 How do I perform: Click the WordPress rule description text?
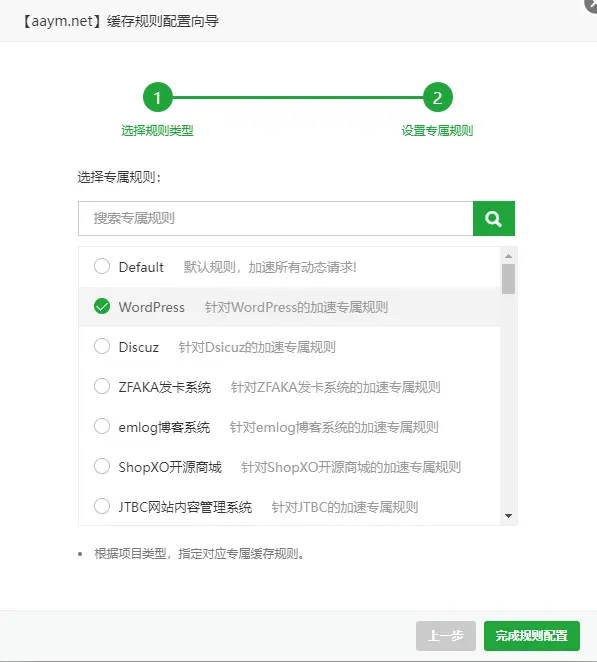point(296,307)
